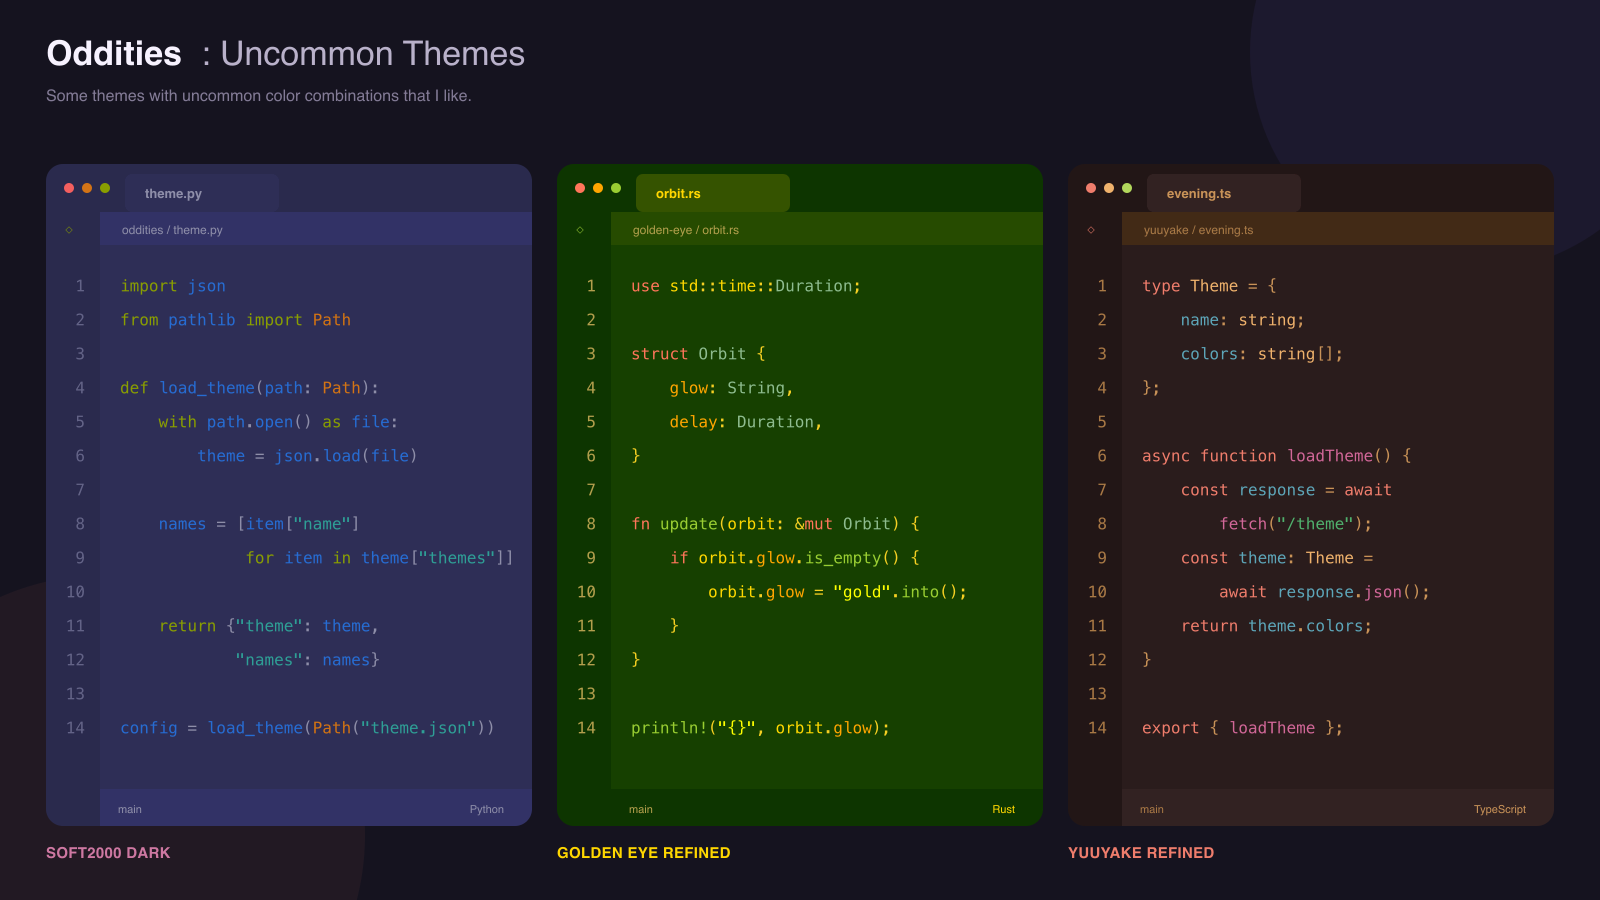Screen dimensions: 1600x900
Task: Click the 'GOLDEN EYE REFINED' theme label
Action: 644,853
